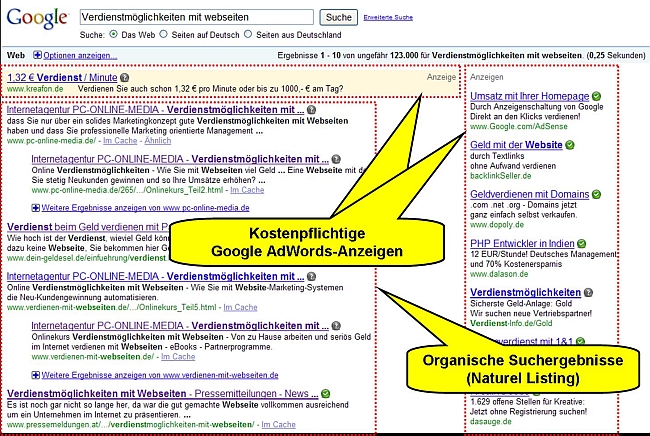This screenshot has height=436, width=650.
Task: Open the result title above www.verdienen-mit-webseiten.de/ URL
Action: (180, 326)
